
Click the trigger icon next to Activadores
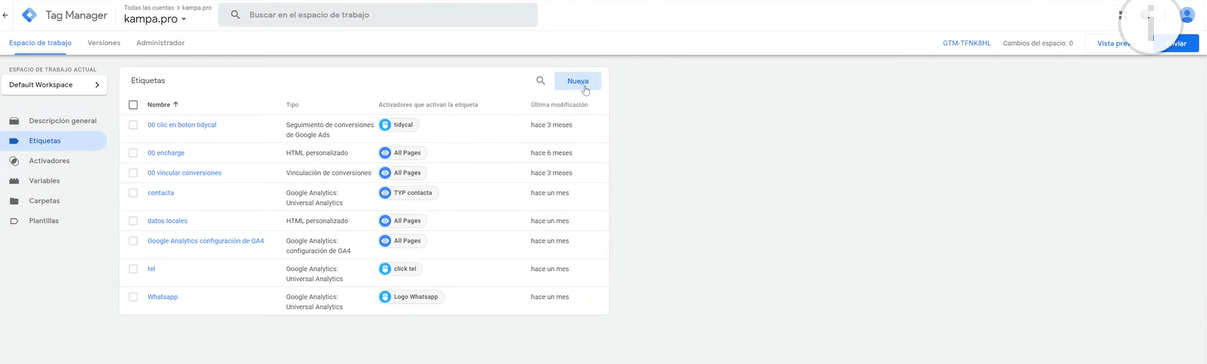pyautogui.click(x=14, y=161)
